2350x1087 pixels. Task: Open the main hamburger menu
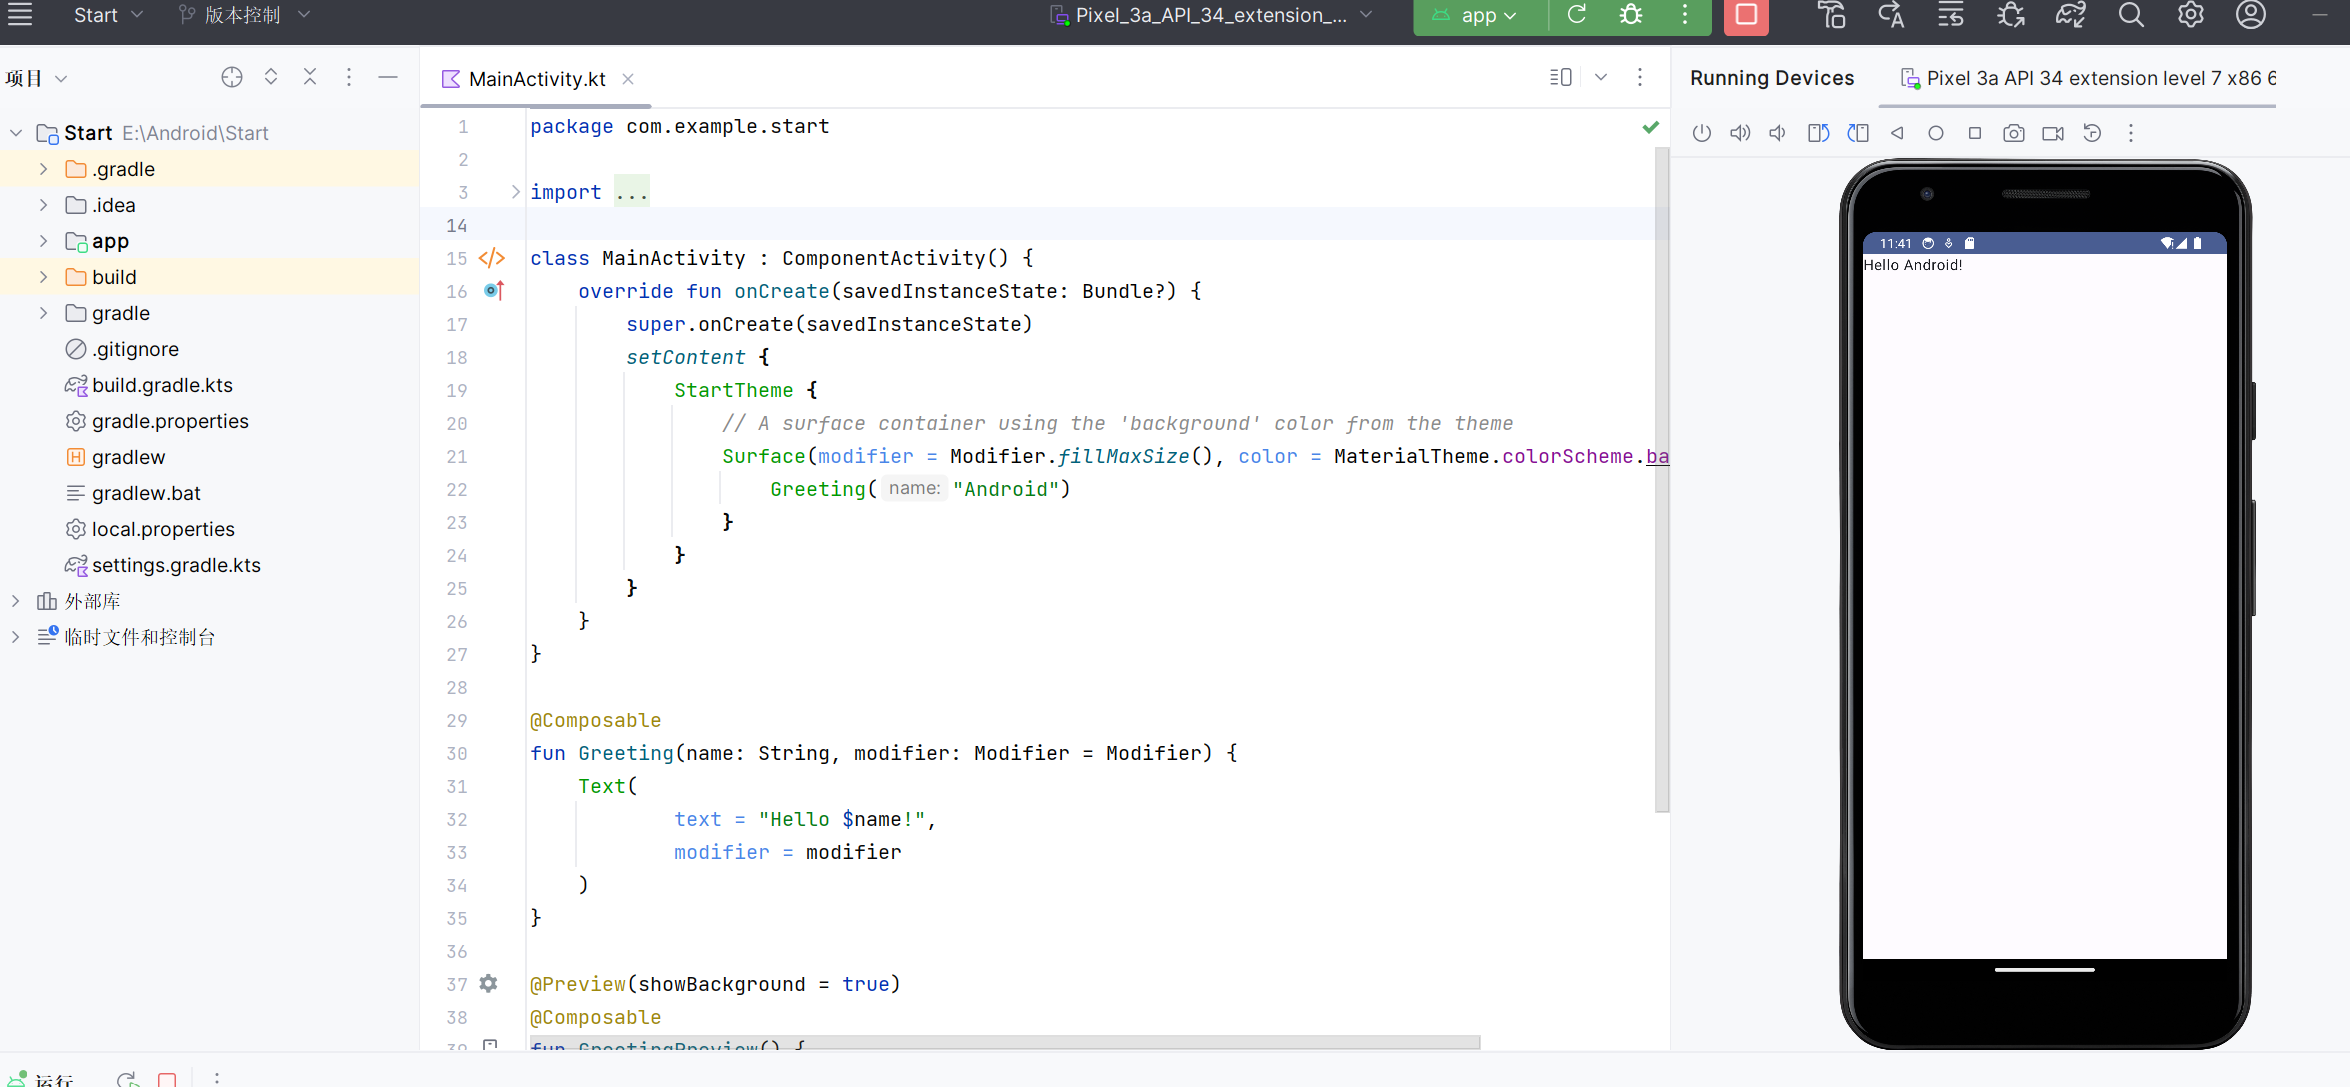click(20, 15)
